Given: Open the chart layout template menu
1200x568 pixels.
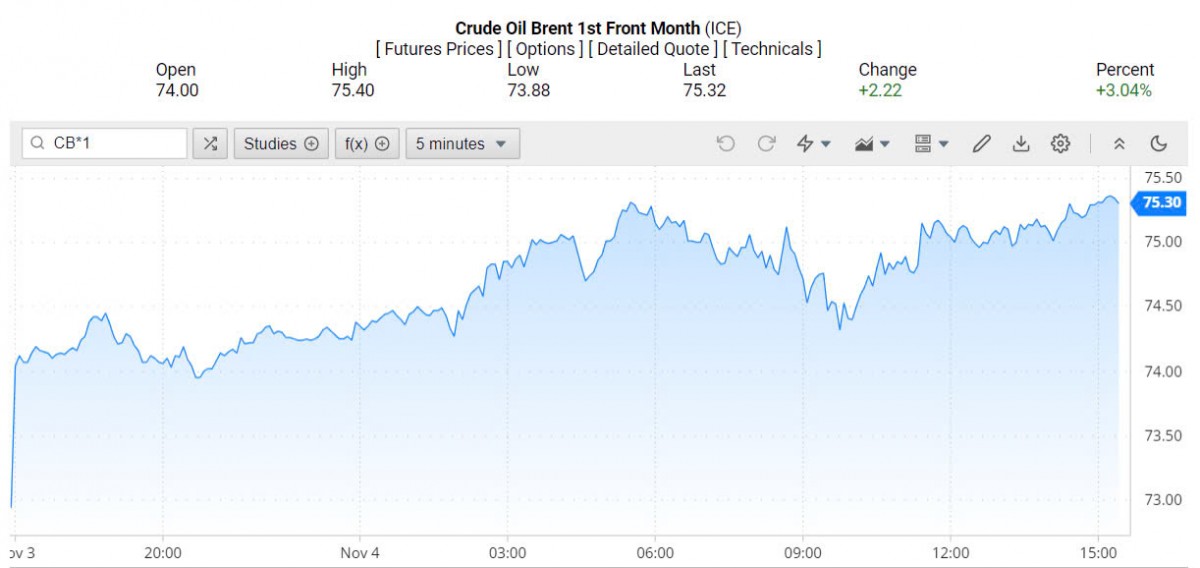Looking at the screenshot, I should 931,144.
